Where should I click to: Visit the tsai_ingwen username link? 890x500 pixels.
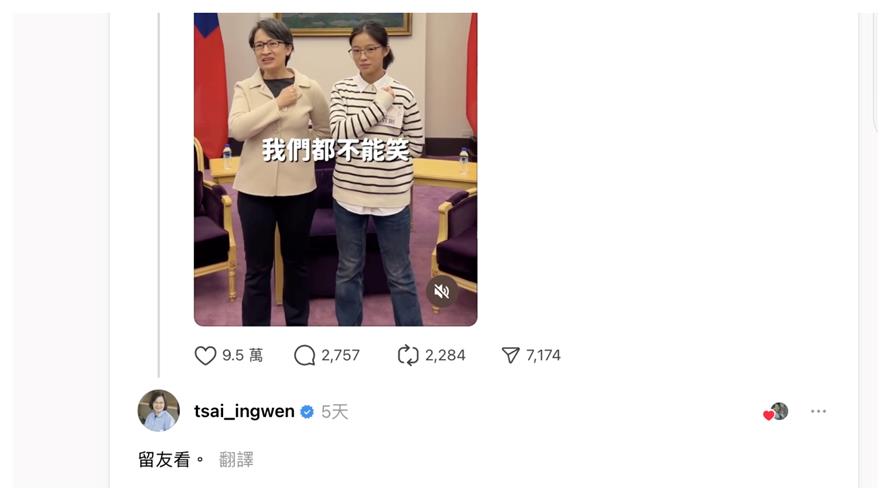click(244, 411)
